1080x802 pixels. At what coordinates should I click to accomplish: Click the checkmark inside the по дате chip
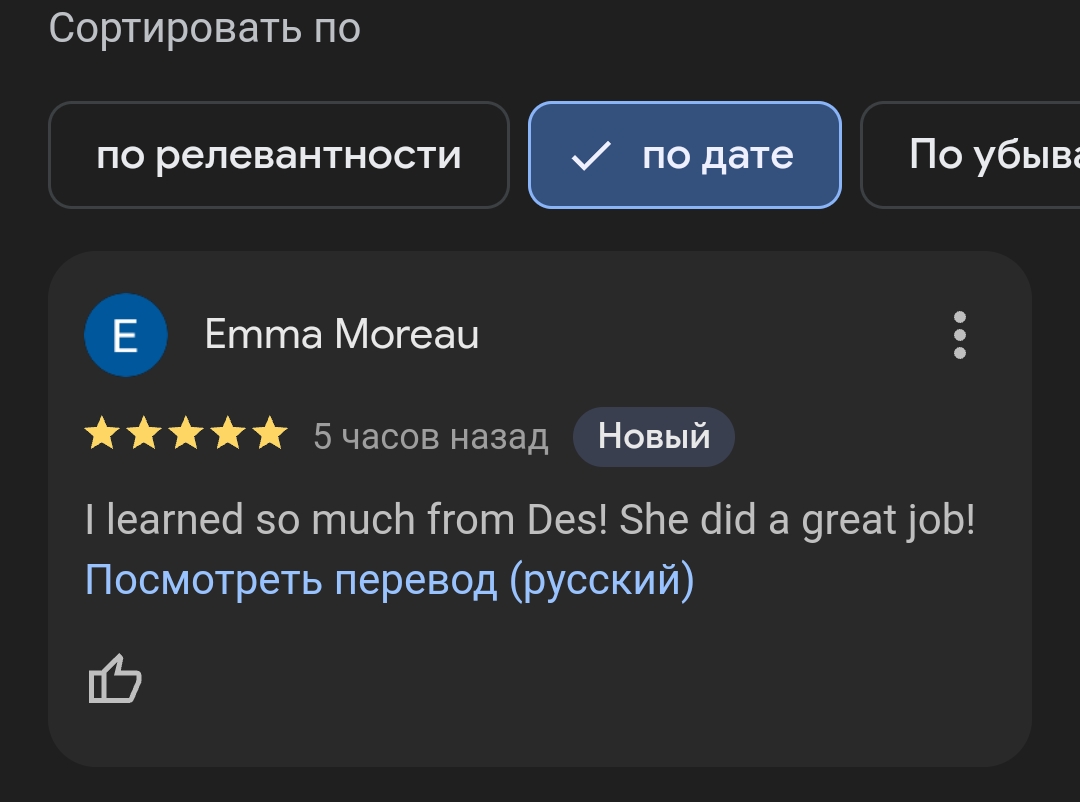591,155
